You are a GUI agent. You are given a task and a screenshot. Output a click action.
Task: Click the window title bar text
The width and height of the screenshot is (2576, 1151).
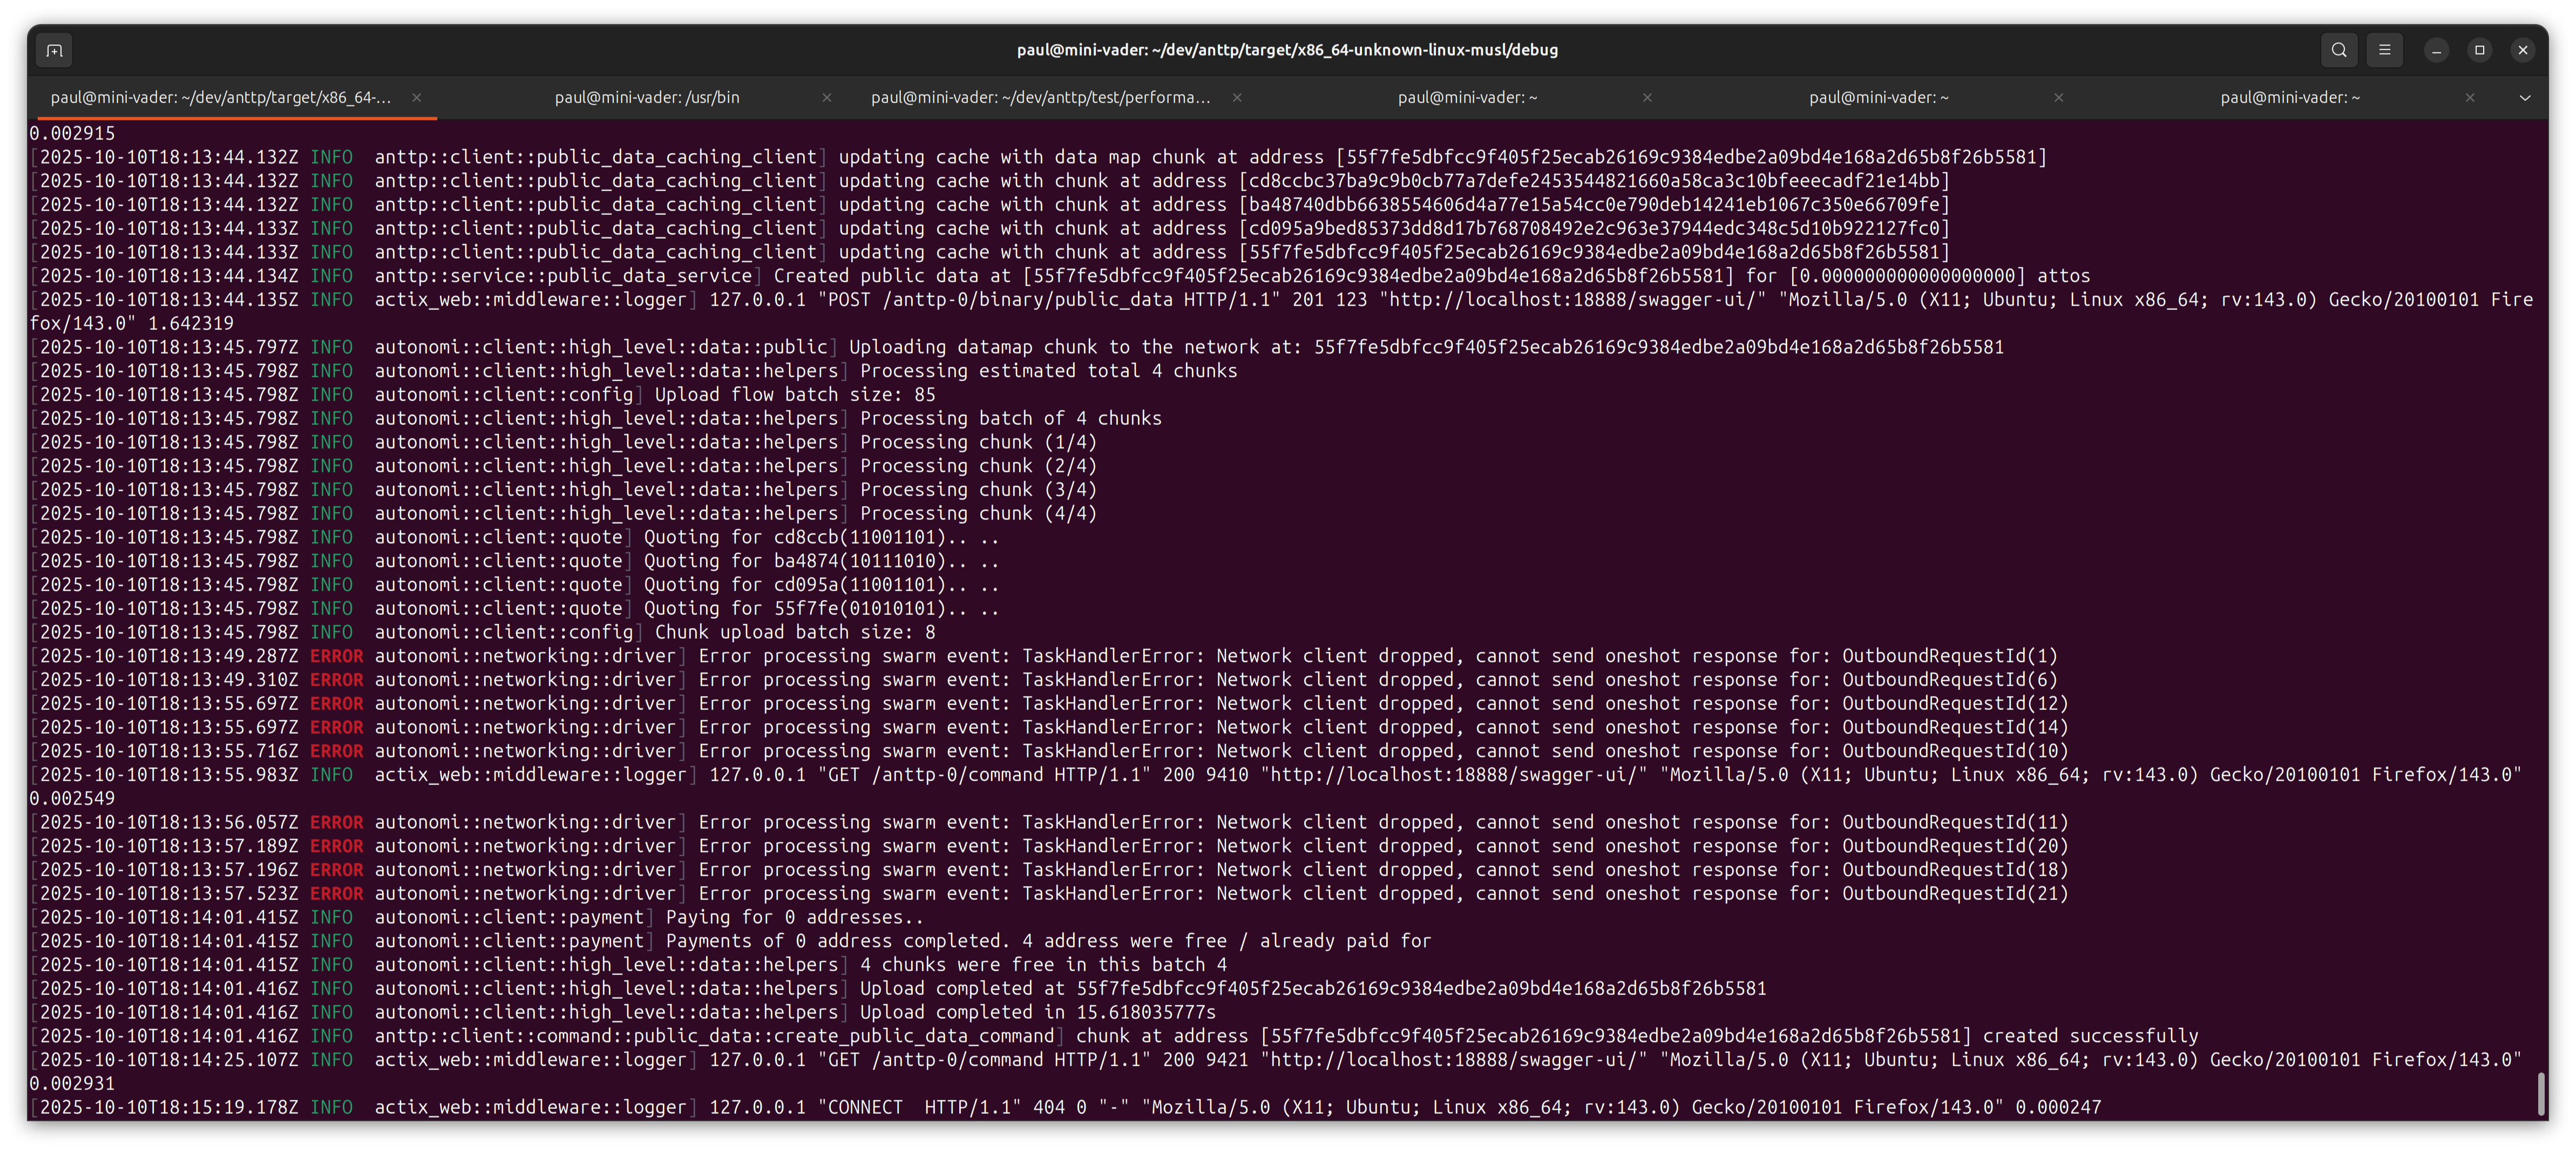(1287, 50)
